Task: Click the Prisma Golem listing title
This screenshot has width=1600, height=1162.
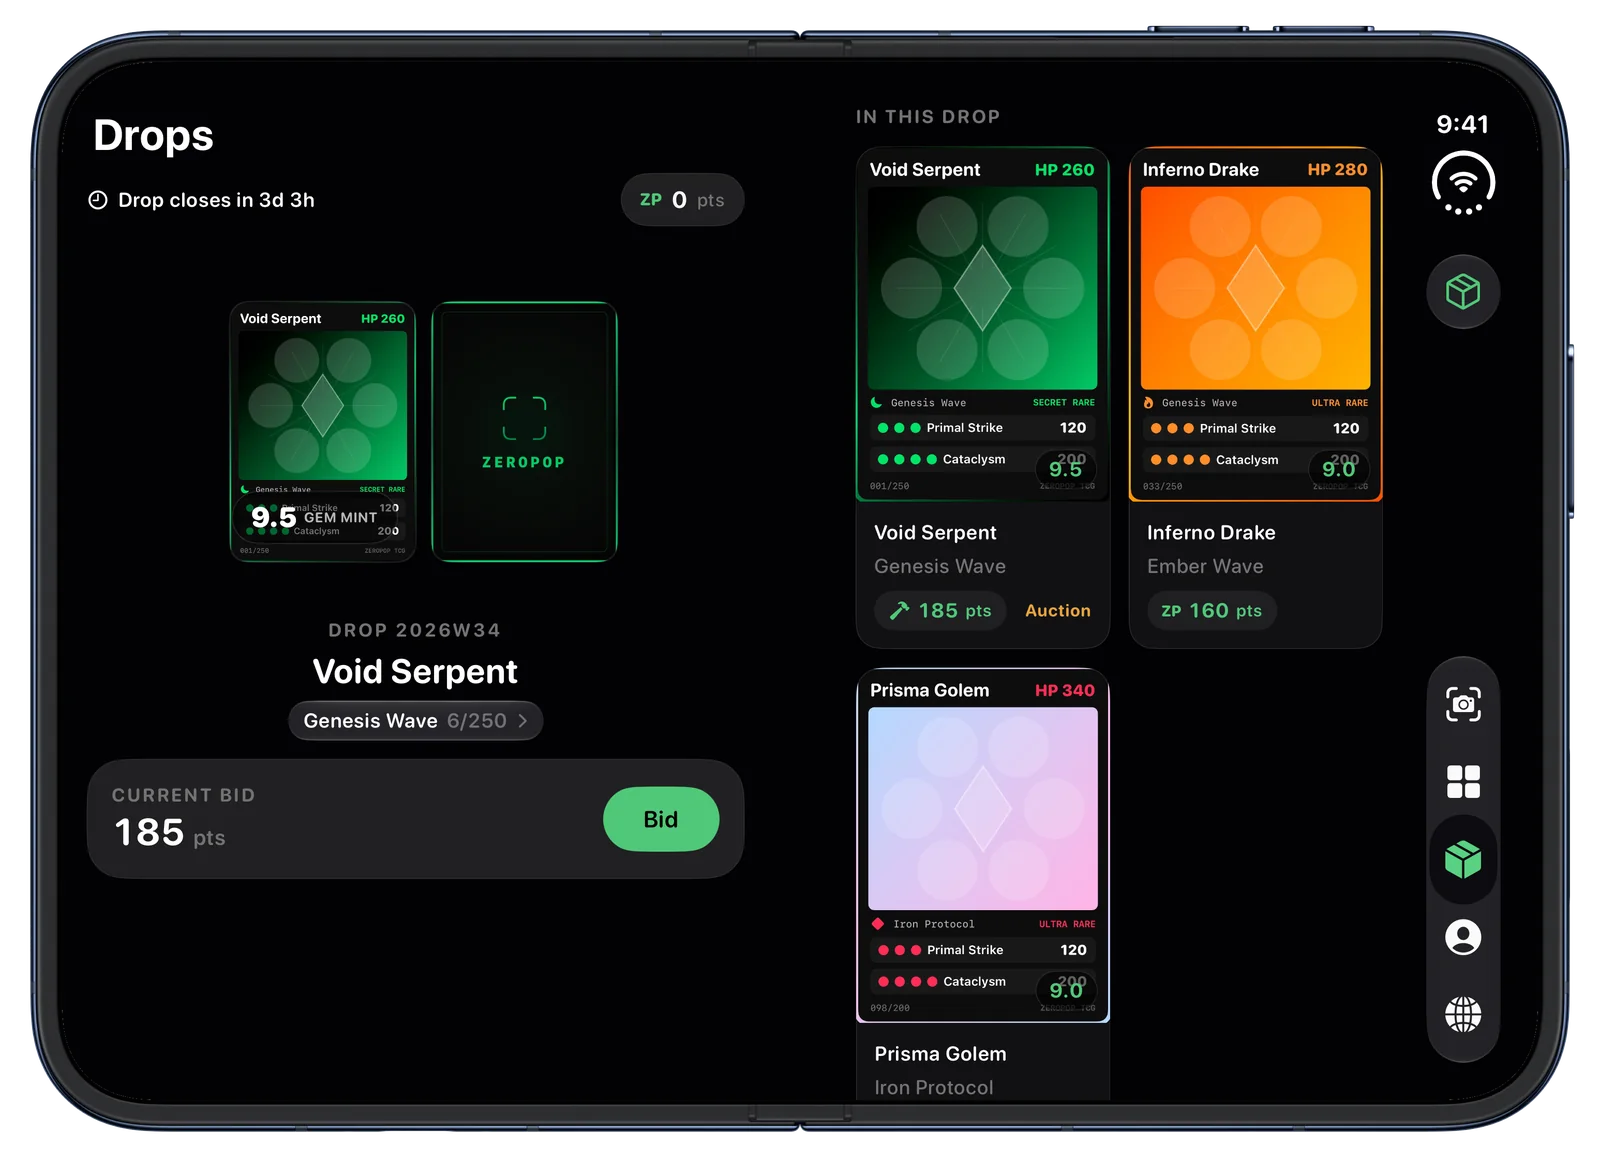Action: tap(940, 1054)
